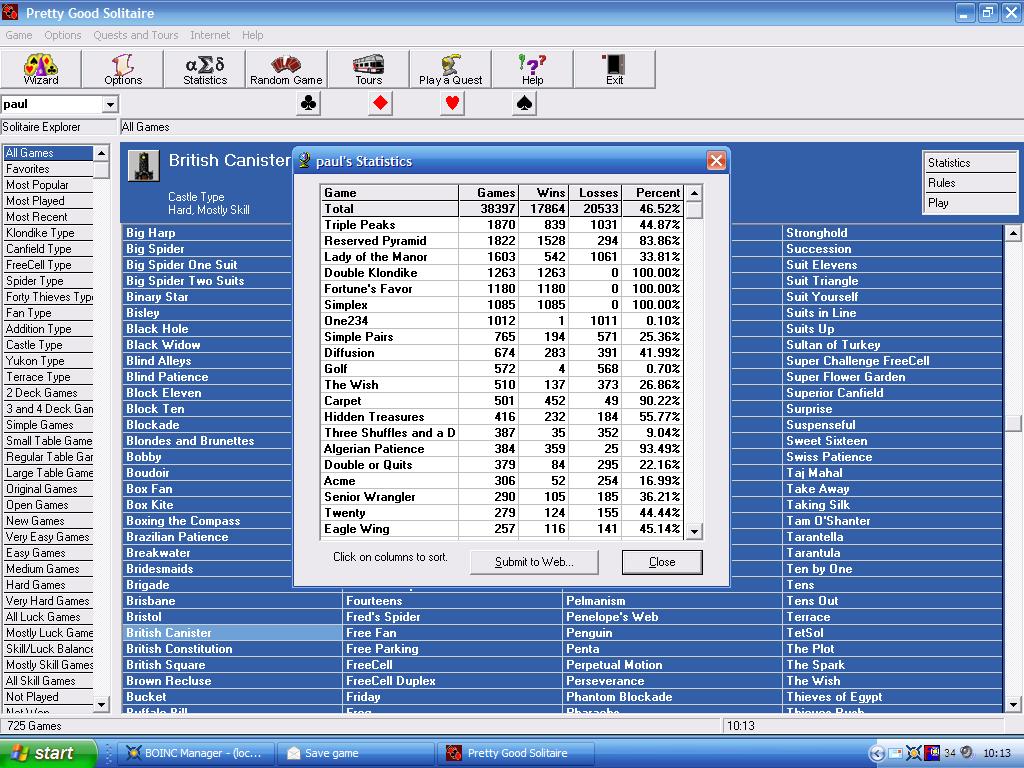Open the player name dropdown showing paul

click(110, 104)
